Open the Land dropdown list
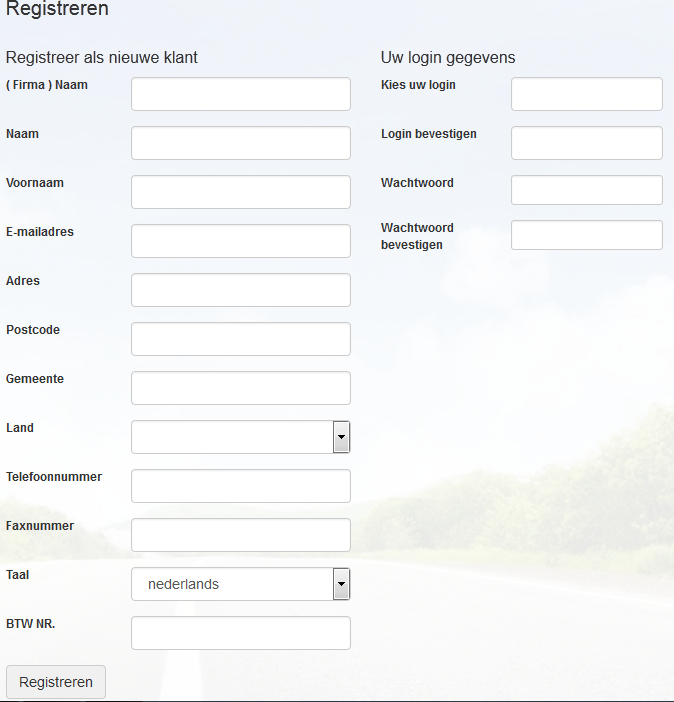This screenshot has height=702, width=674. click(x=240, y=437)
